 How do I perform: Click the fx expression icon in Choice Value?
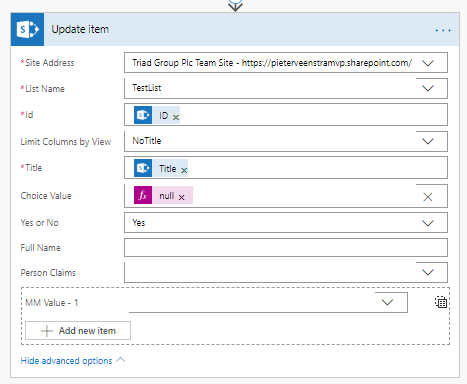tap(143, 195)
